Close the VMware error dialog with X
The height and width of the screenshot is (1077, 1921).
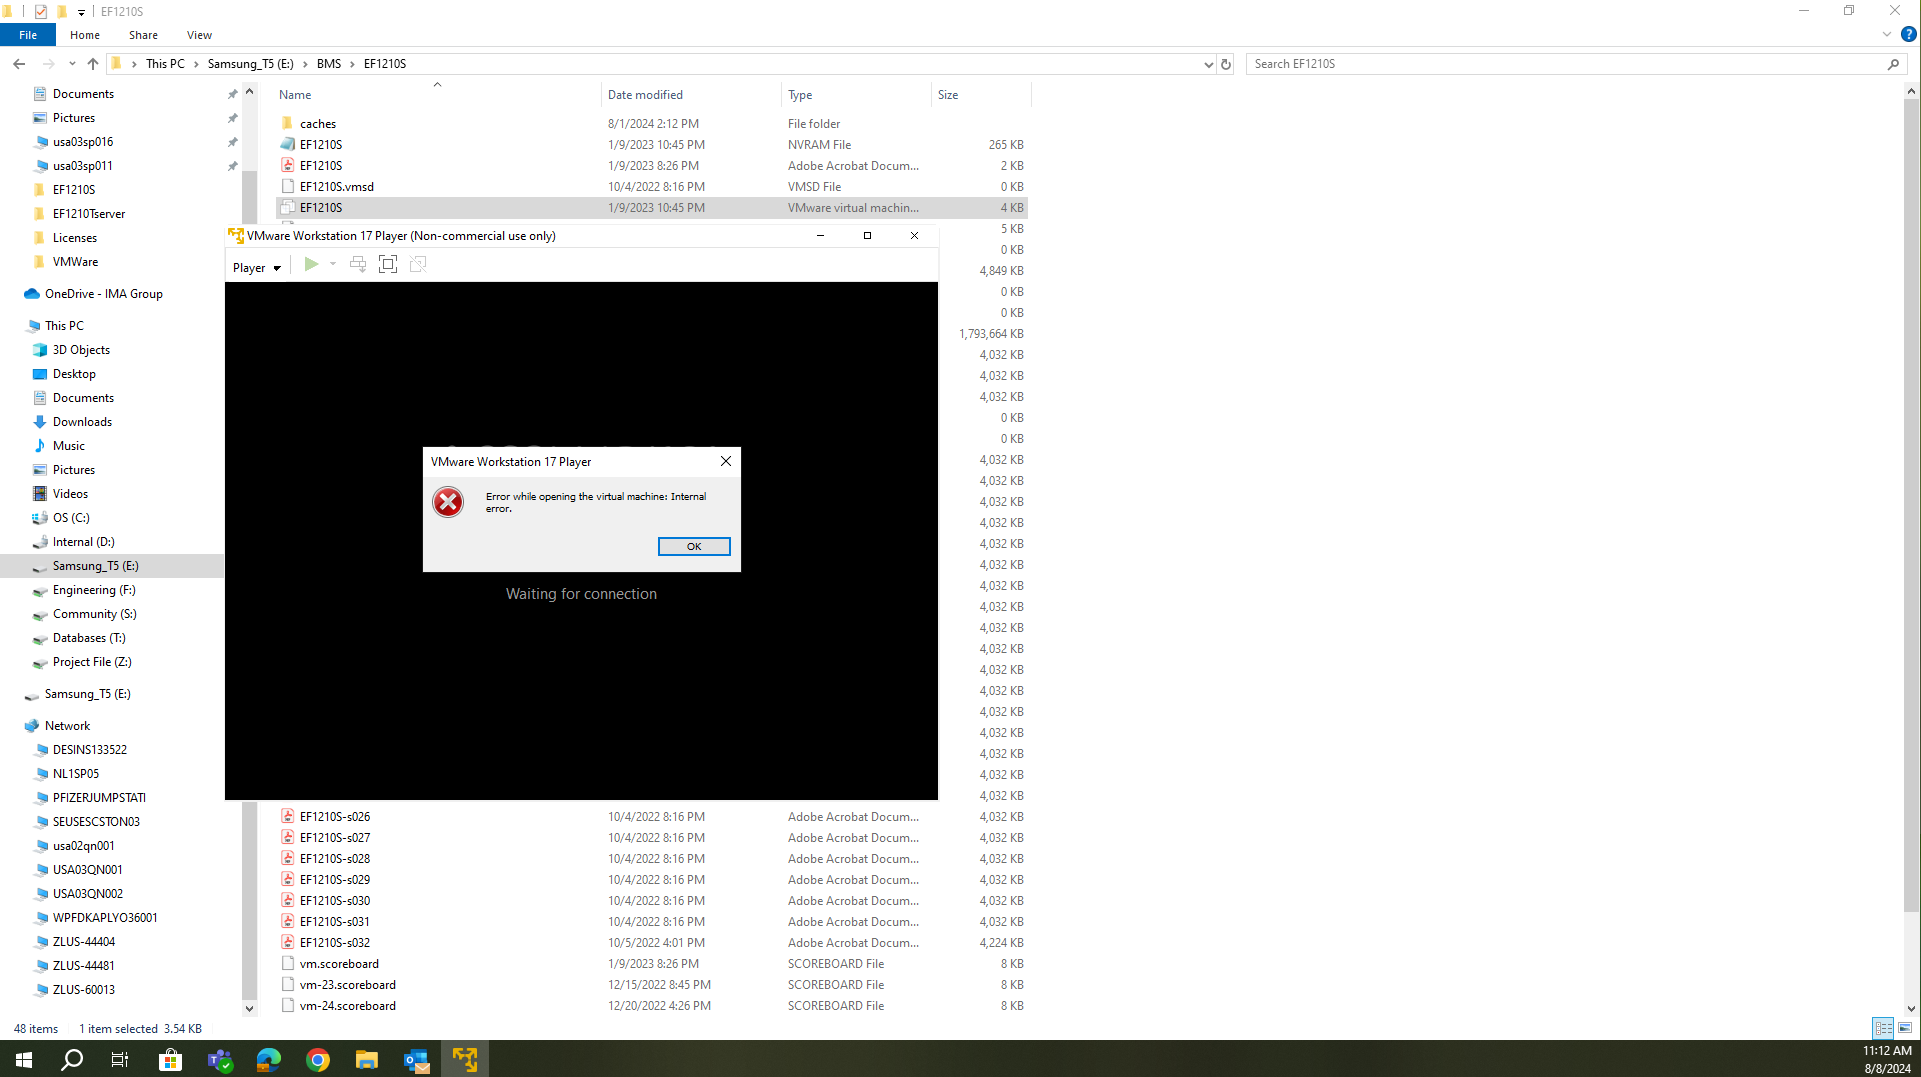tap(726, 461)
